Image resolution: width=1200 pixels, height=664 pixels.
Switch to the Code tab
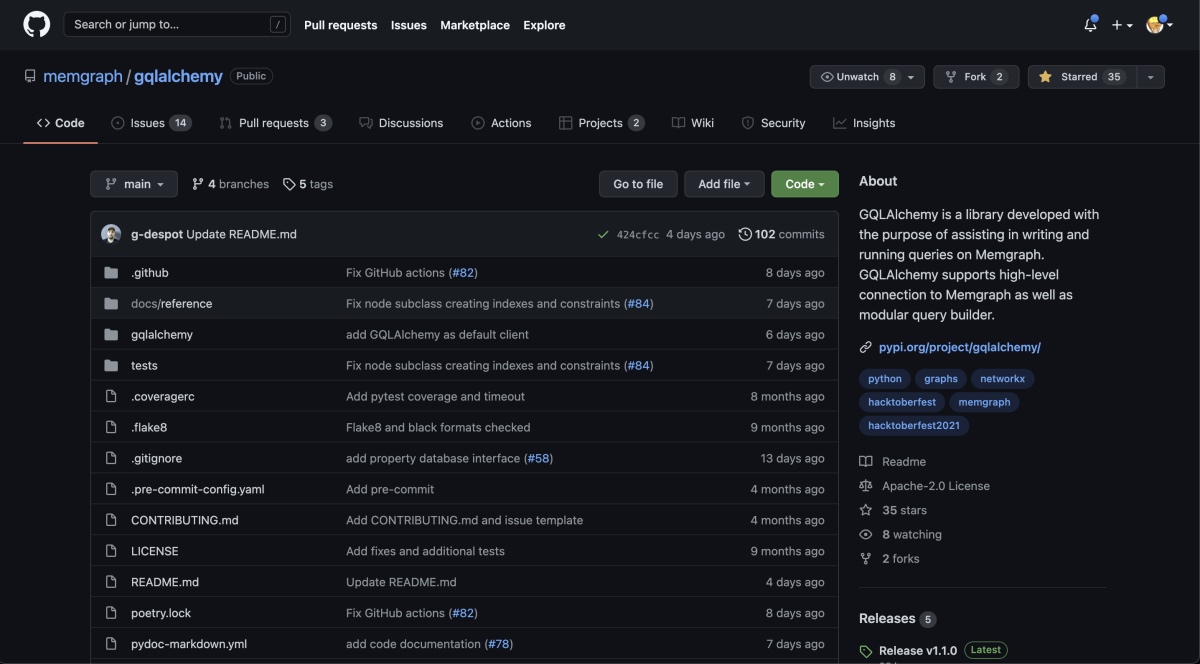tap(61, 123)
